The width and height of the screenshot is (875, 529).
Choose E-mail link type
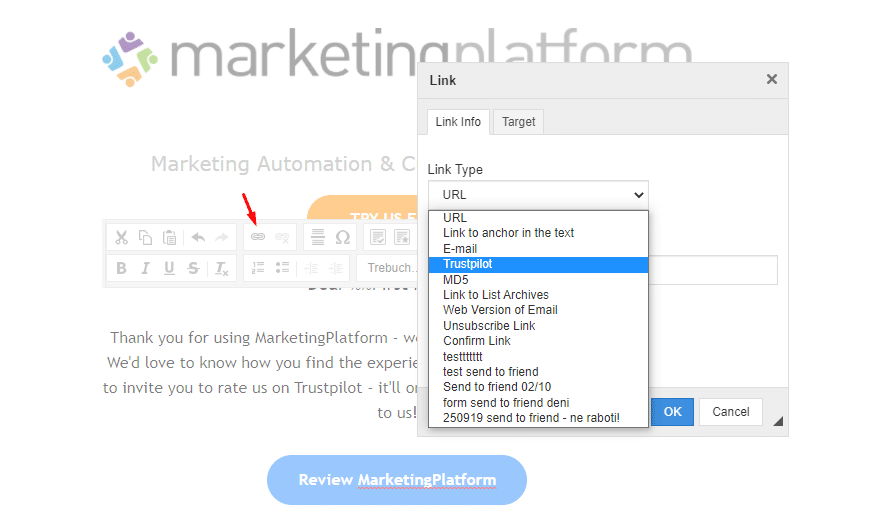click(x=538, y=249)
